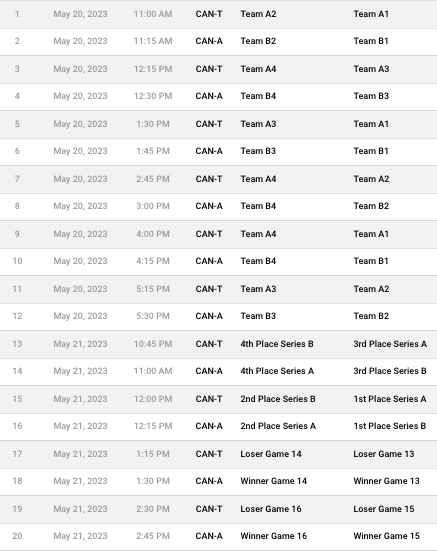Select May 20, 2023 date in game 9
Viewport: 437px width, 552px height.
[80, 234]
